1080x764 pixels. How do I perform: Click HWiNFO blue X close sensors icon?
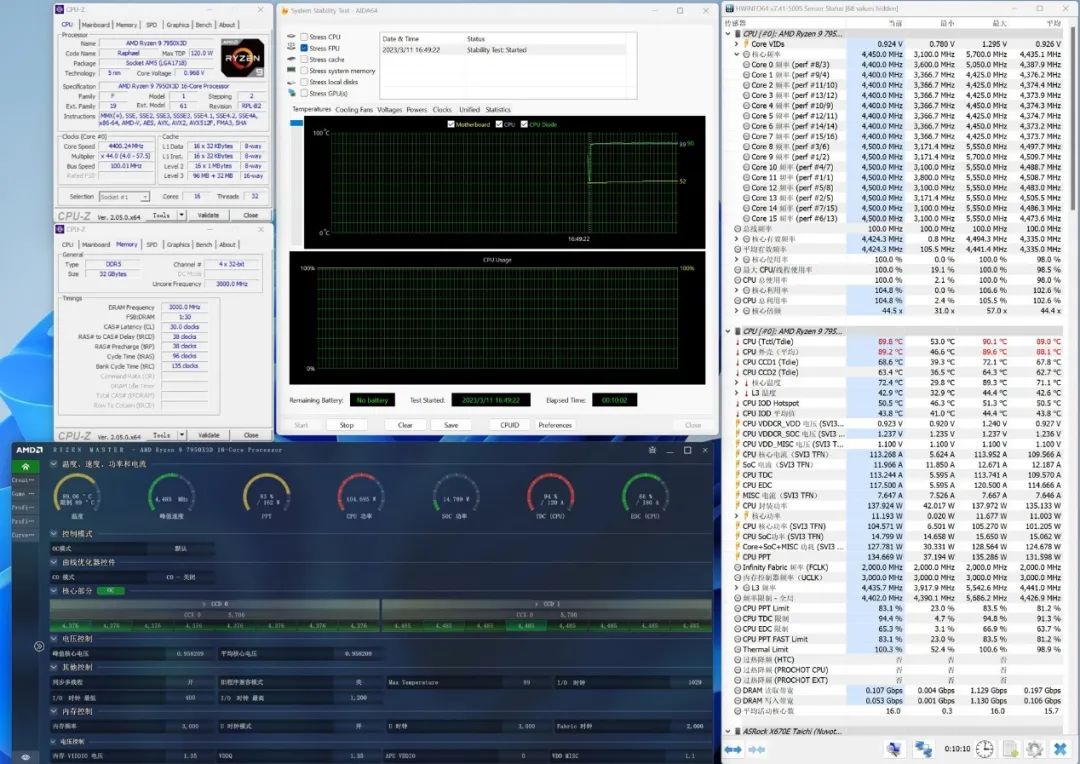pos(1060,749)
